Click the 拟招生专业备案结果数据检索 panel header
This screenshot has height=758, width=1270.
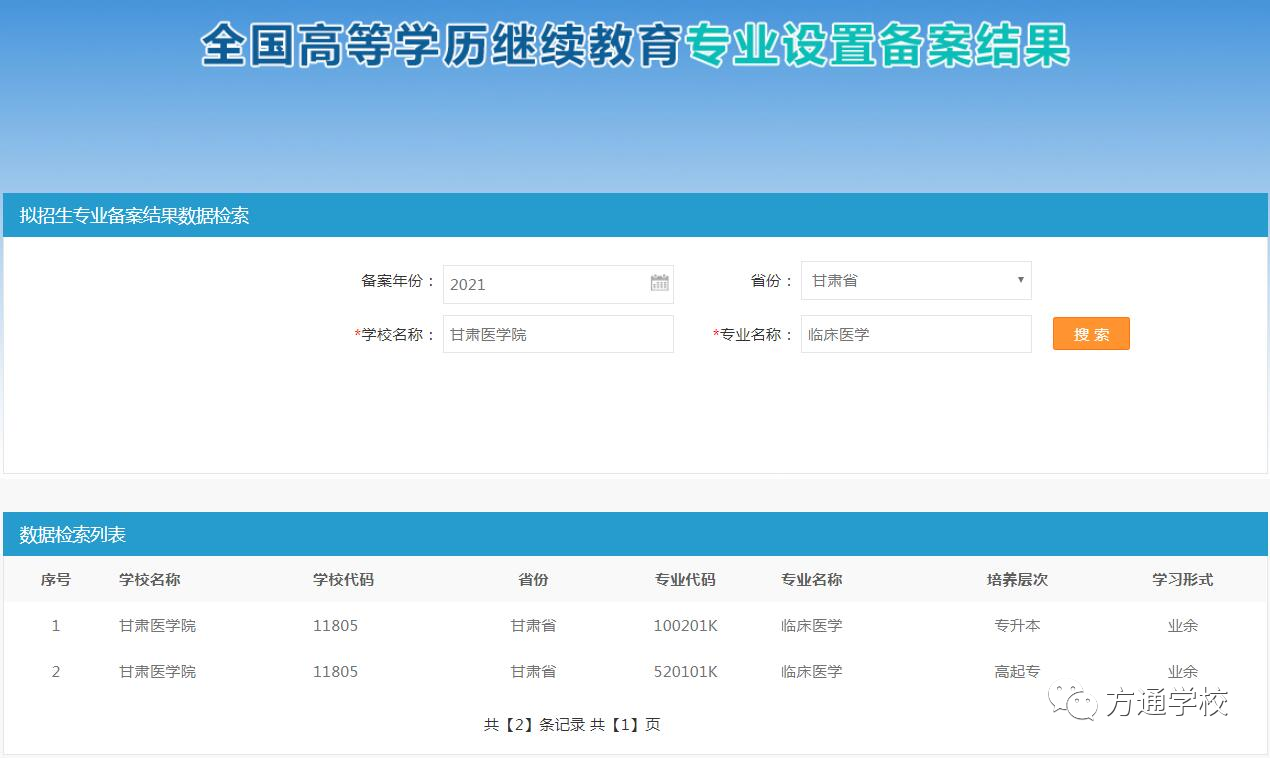click(134, 215)
